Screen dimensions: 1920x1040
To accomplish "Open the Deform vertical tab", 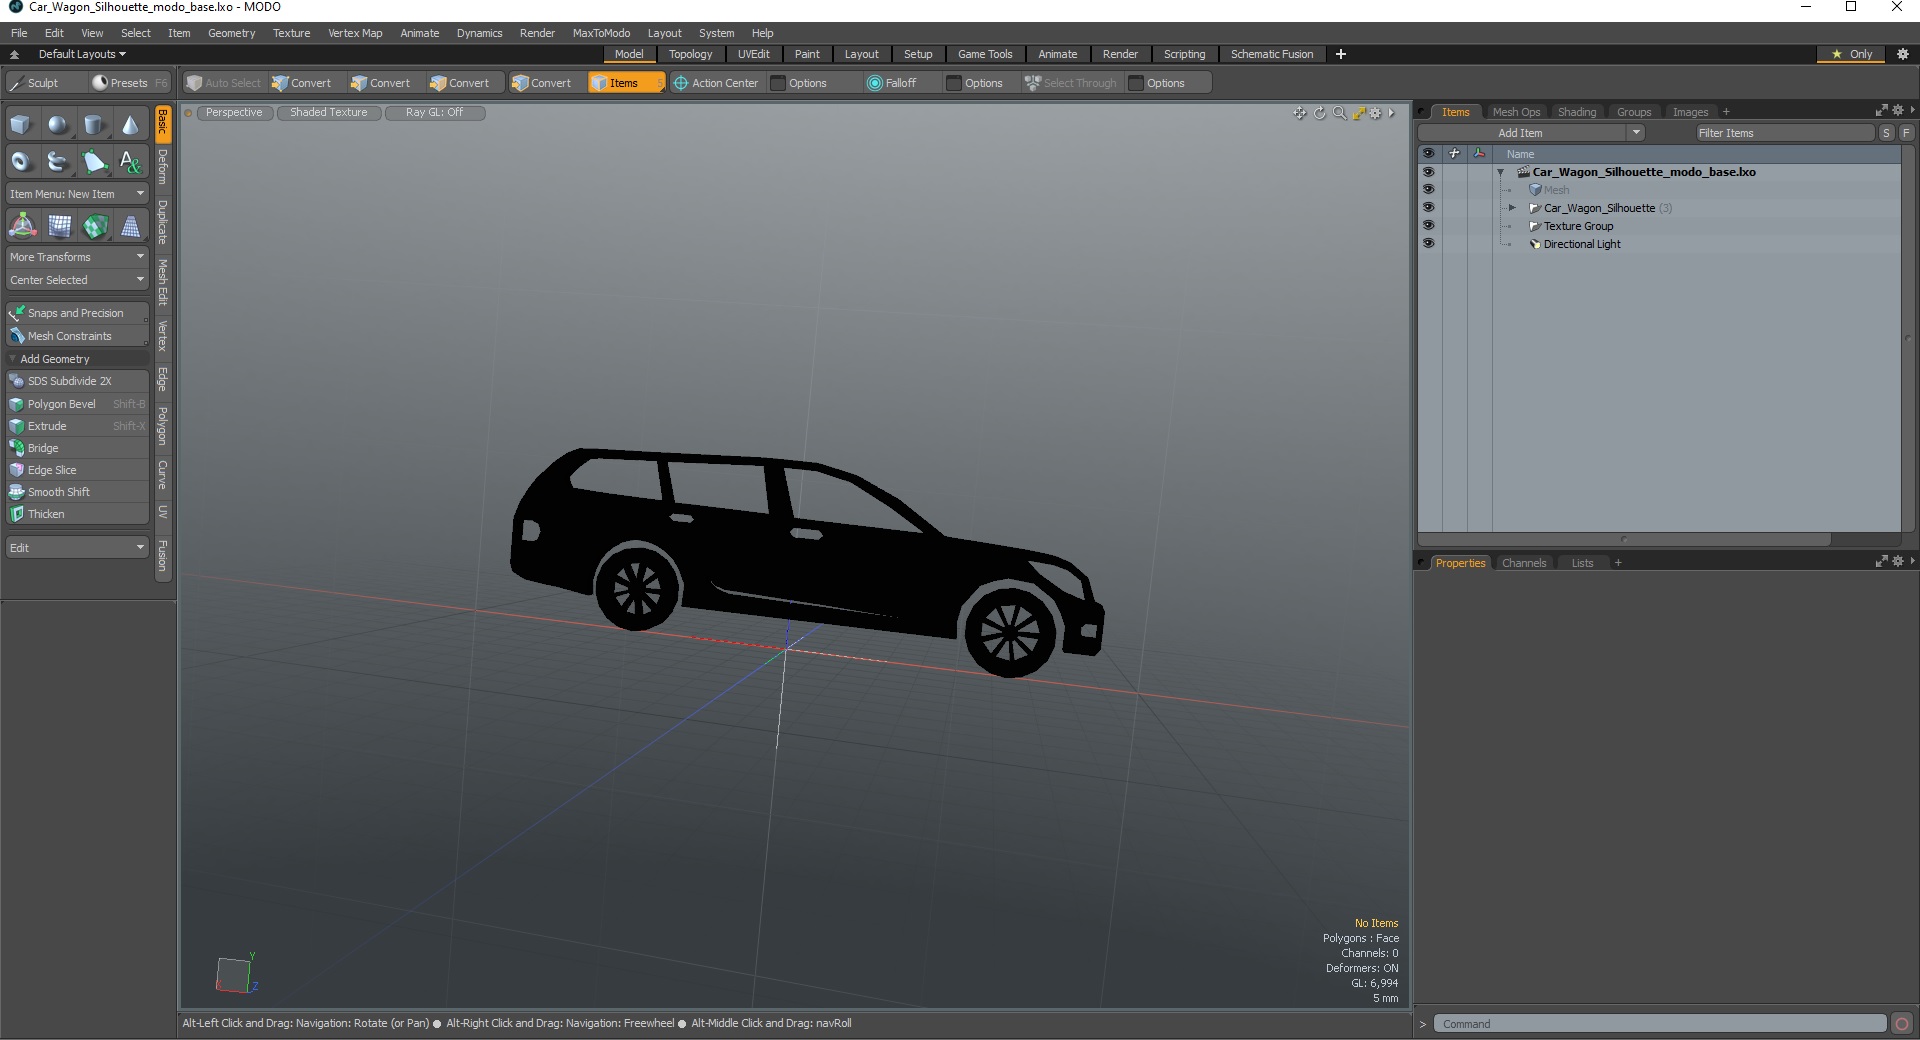I will (x=163, y=167).
